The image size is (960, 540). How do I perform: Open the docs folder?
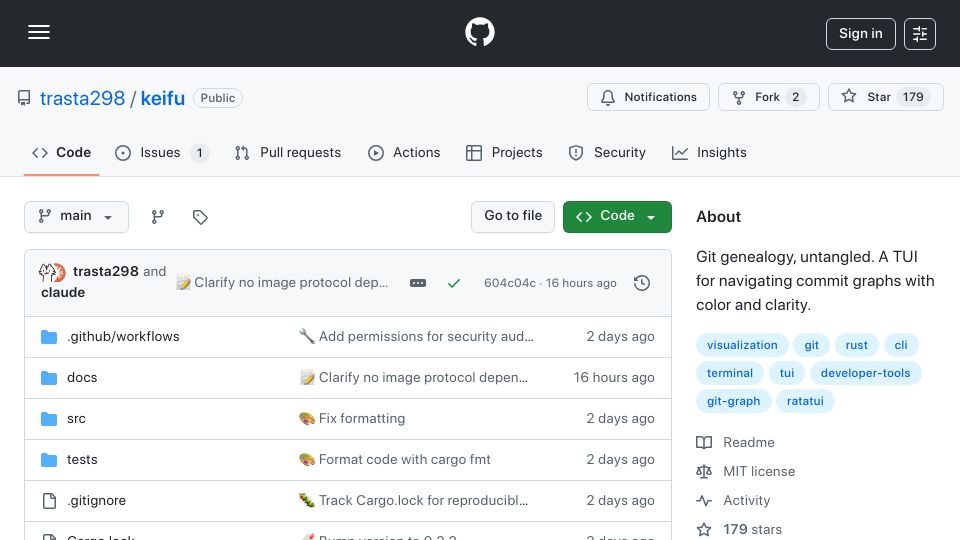pos(82,378)
